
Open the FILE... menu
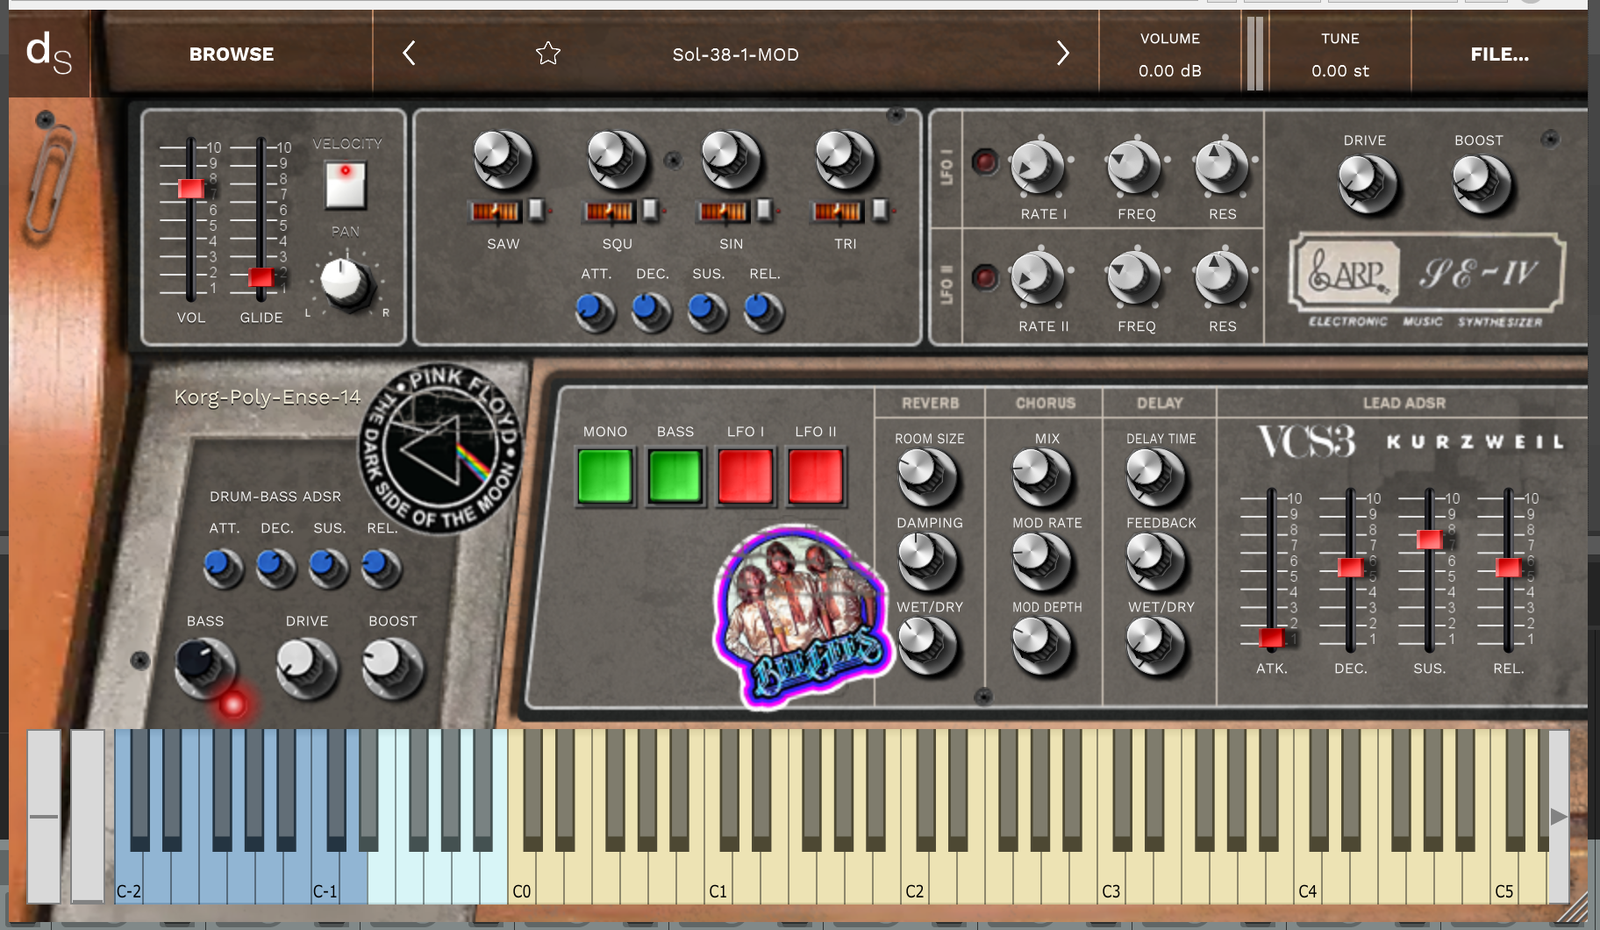coord(1498,54)
